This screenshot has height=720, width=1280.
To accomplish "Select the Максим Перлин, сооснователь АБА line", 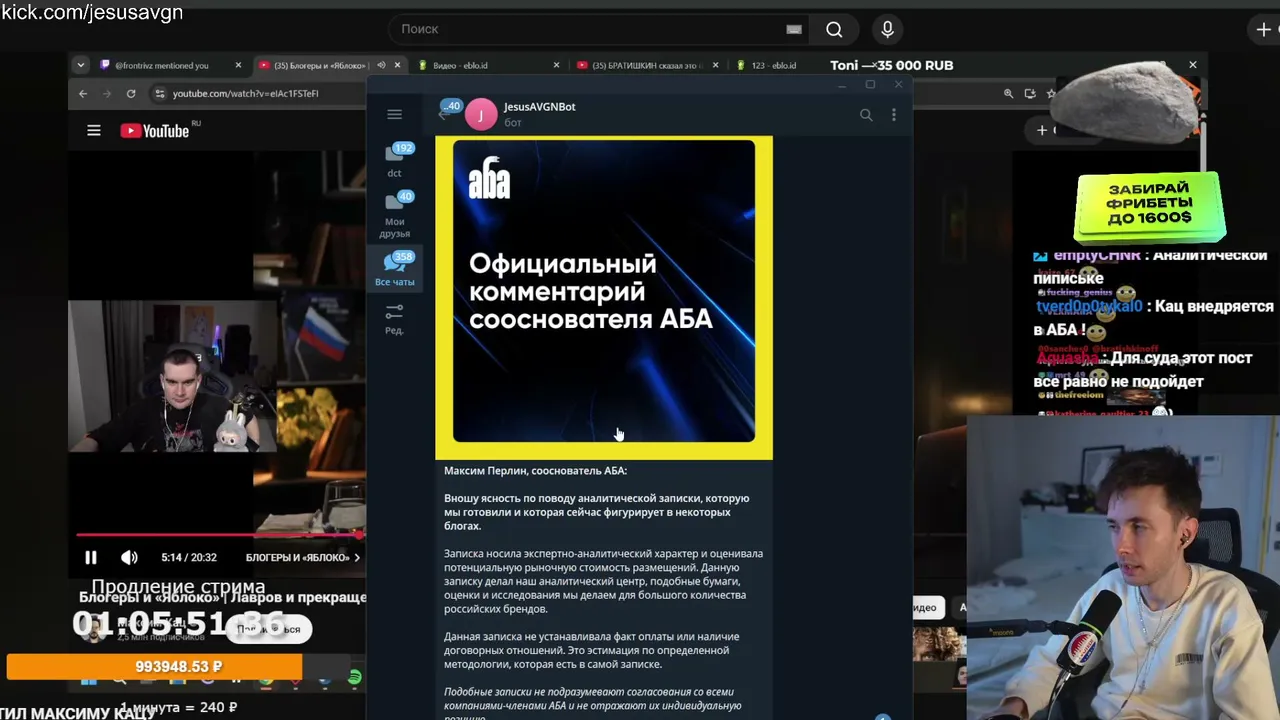I will click(x=536, y=471).
